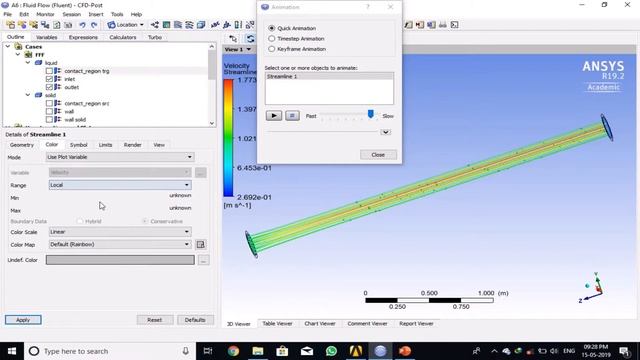Viewport: 640px width, 360px height.
Task: Toggle the wall solid checkbox
Action: (49, 120)
